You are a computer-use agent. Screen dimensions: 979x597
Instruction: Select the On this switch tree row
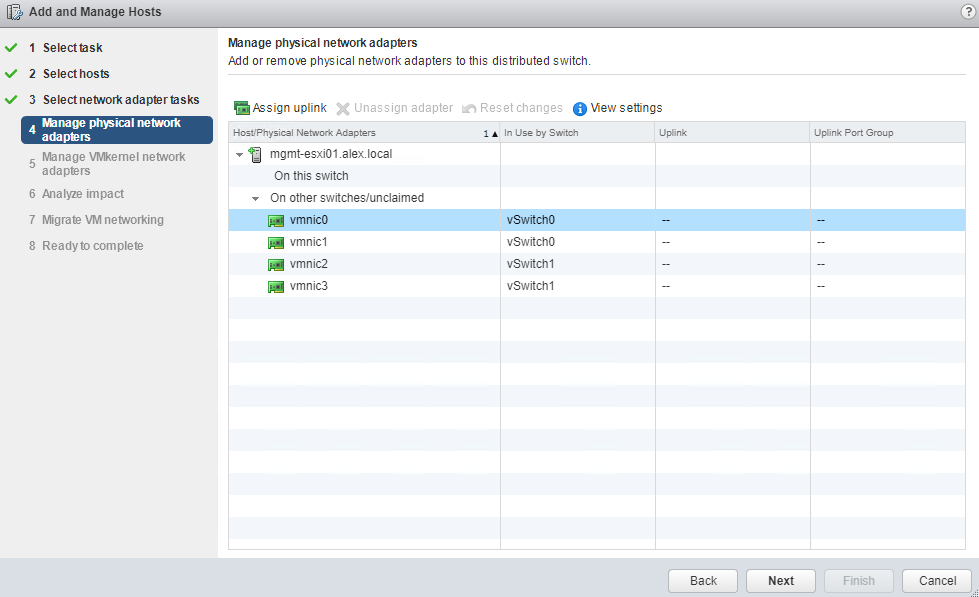(311, 176)
